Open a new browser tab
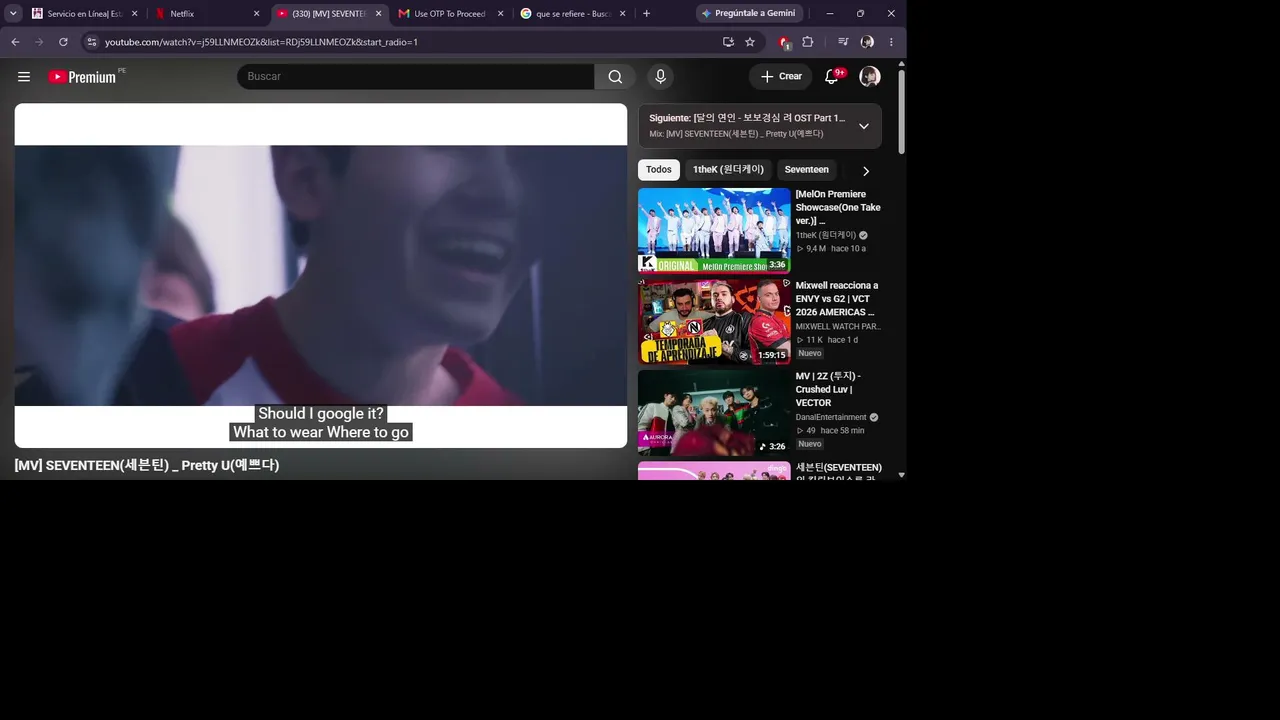 coord(646,14)
